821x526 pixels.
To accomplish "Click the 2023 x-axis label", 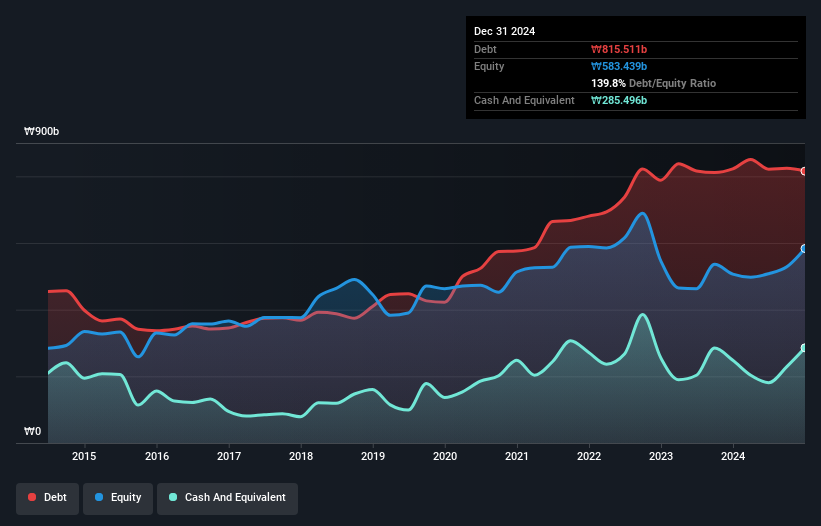I will 661,456.
